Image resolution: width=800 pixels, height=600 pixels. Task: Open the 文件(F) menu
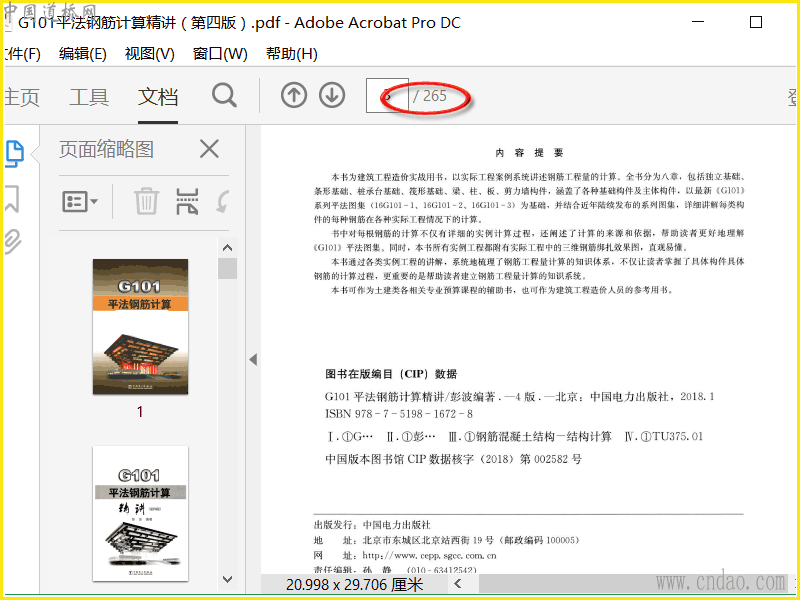(22, 54)
